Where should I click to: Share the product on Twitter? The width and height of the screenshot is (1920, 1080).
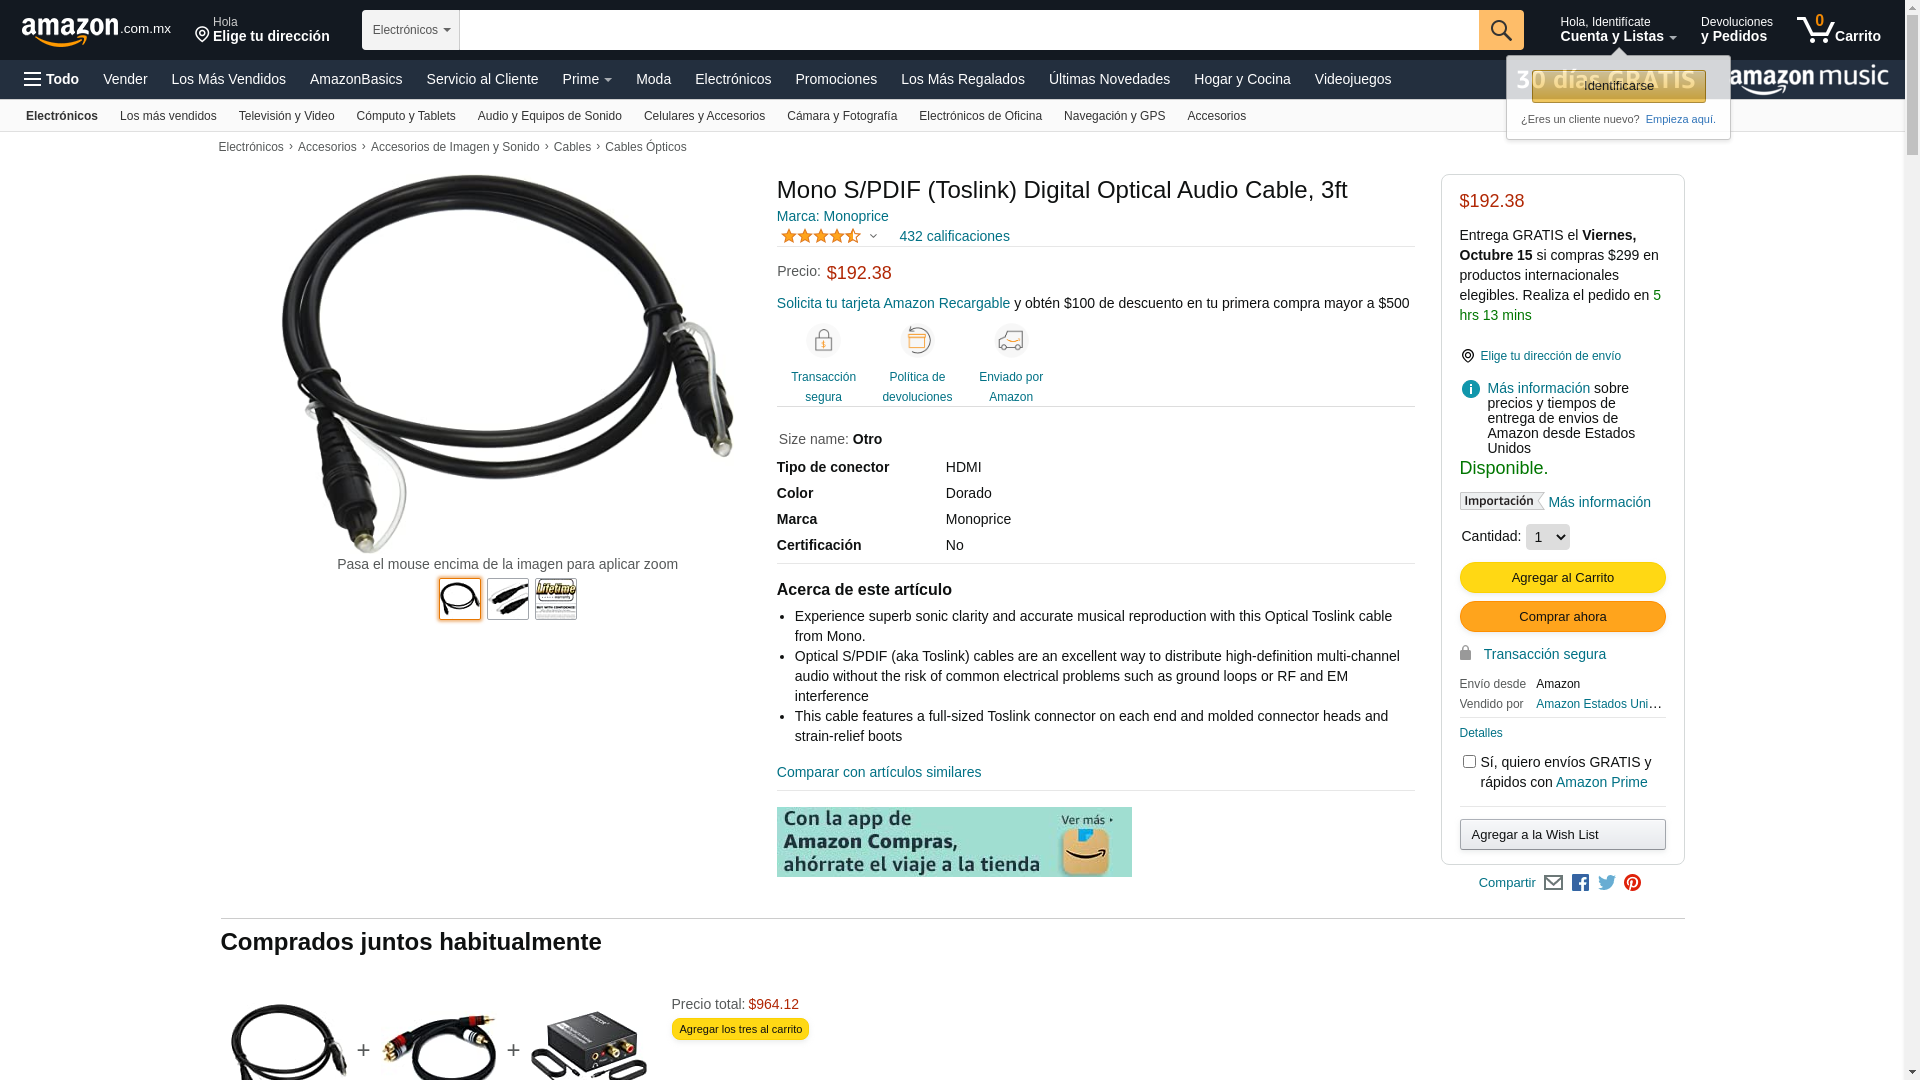tap(1607, 883)
